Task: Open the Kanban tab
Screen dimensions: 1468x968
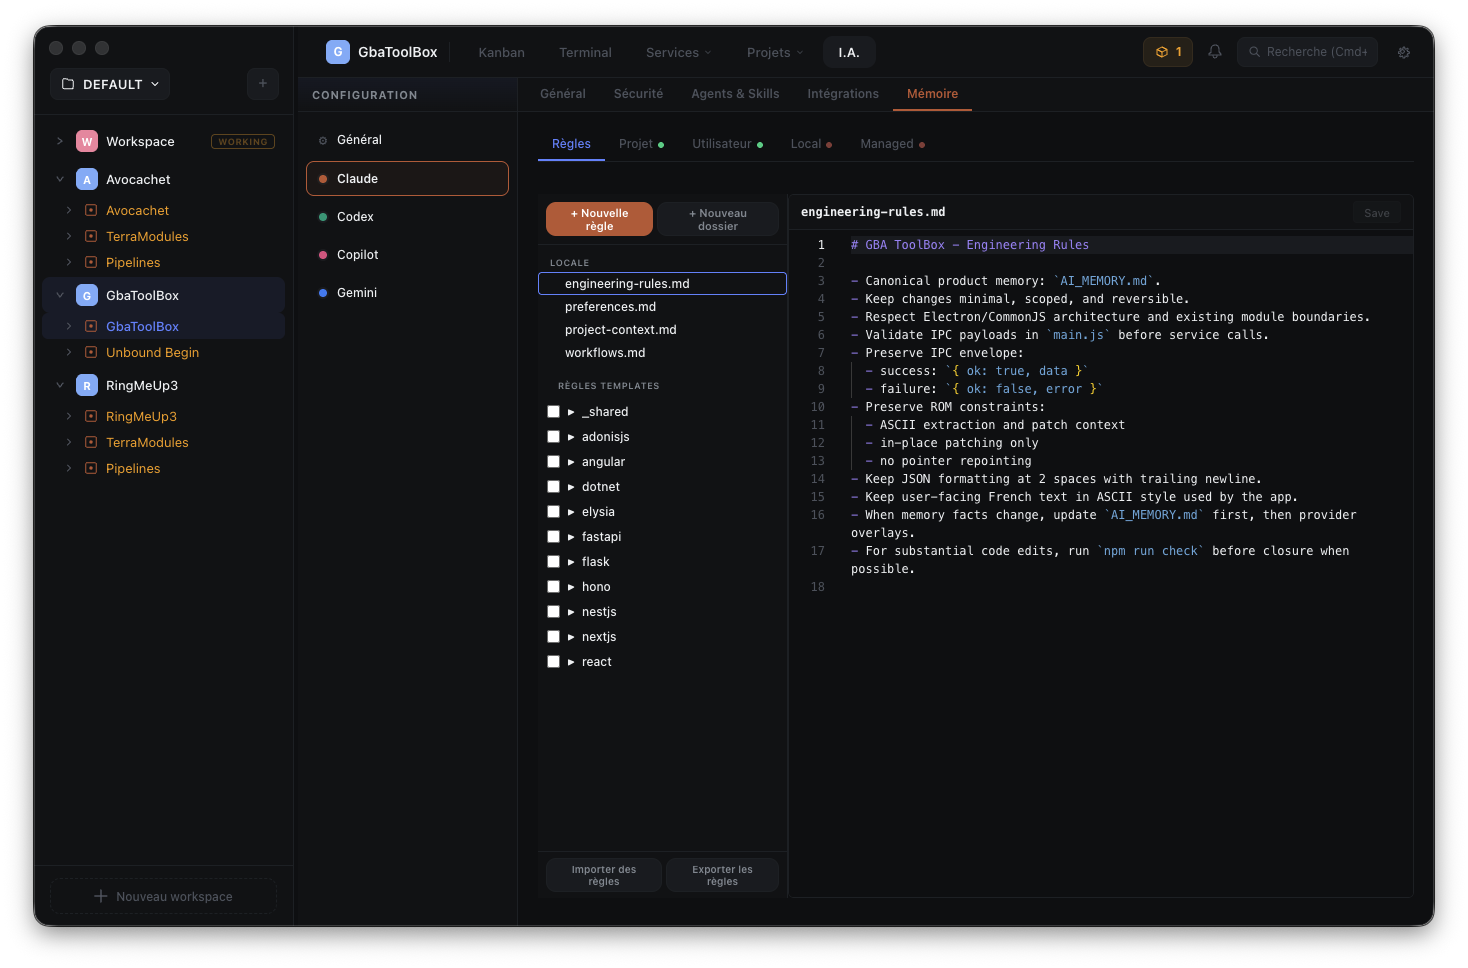Action: (x=501, y=53)
